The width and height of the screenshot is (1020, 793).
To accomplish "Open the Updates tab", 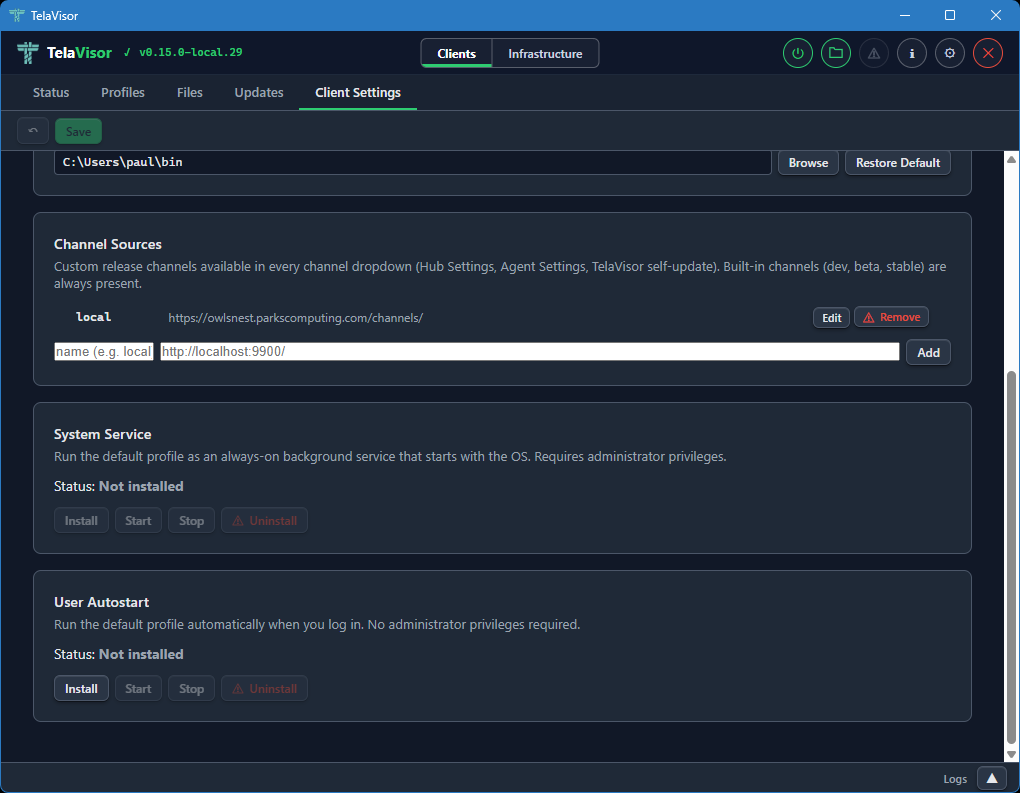I will click(x=259, y=92).
